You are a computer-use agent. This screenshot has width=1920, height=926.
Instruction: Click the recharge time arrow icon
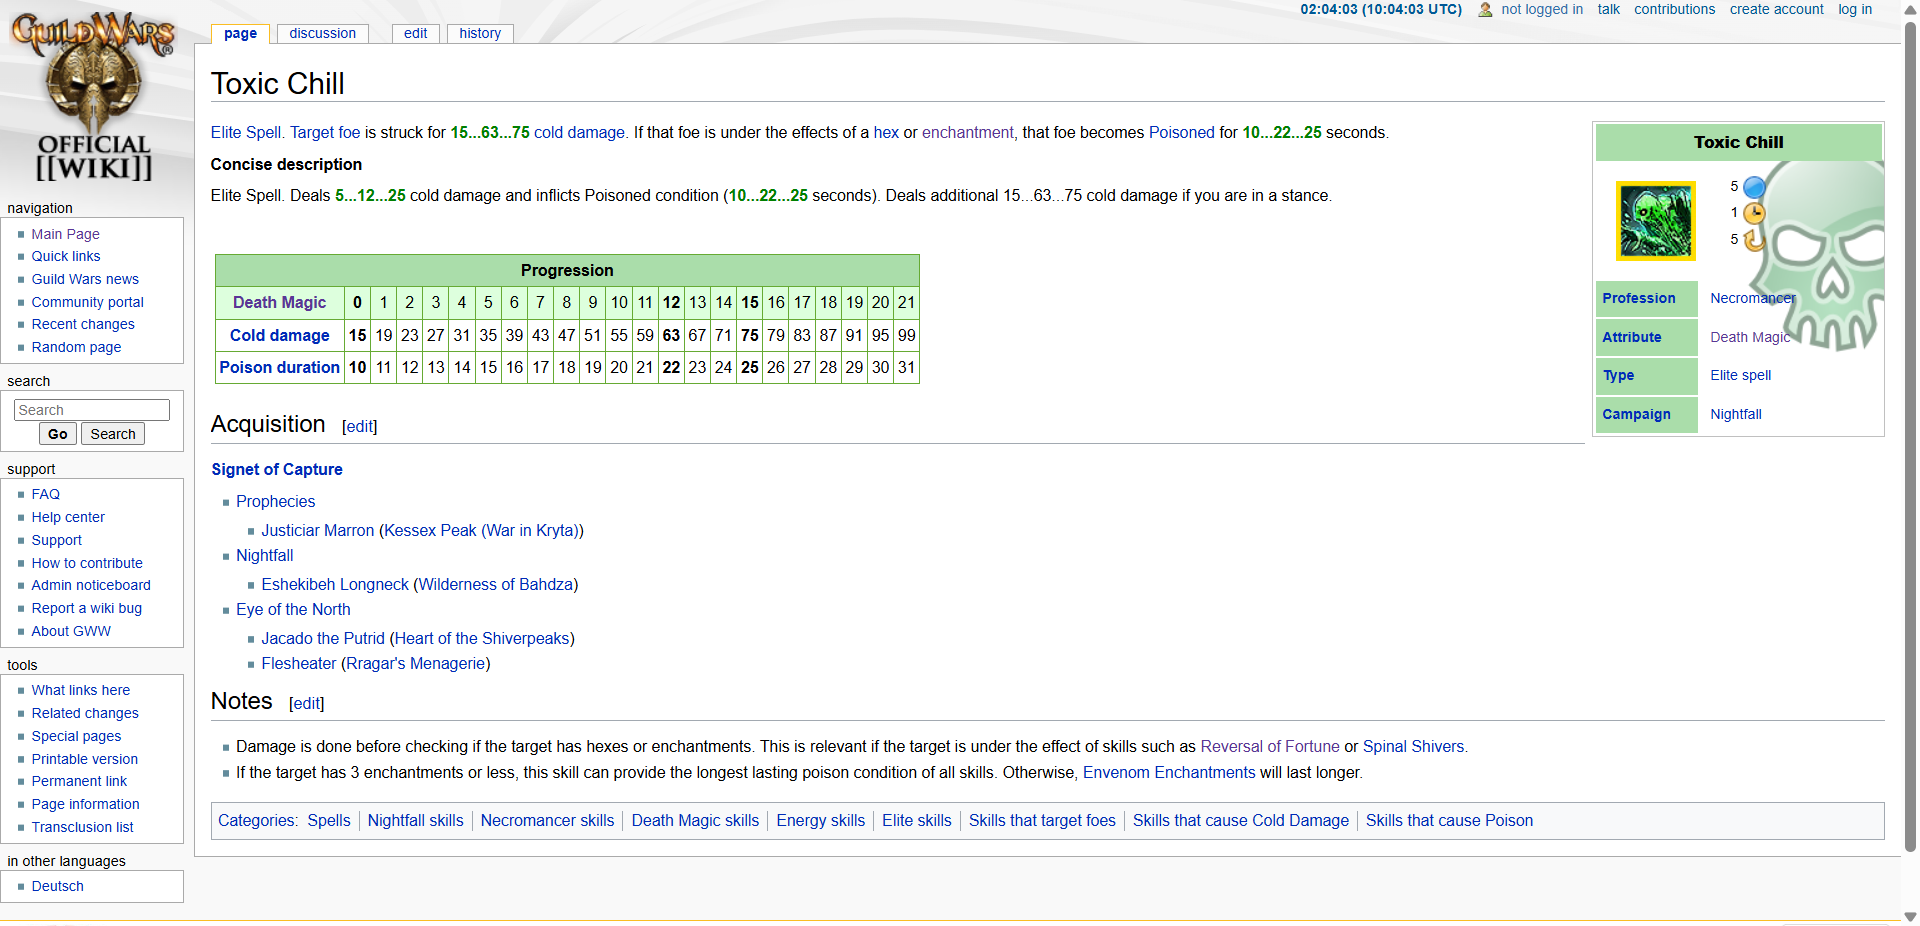[x=1753, y=240]
